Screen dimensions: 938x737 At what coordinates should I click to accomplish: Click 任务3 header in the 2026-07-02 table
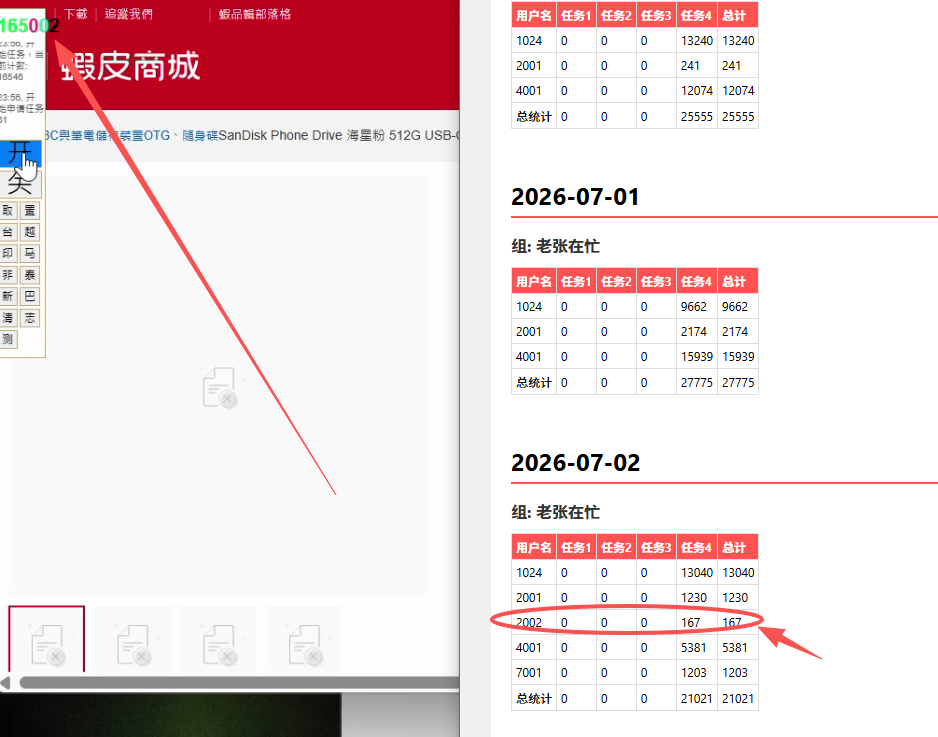pos(656,547)
